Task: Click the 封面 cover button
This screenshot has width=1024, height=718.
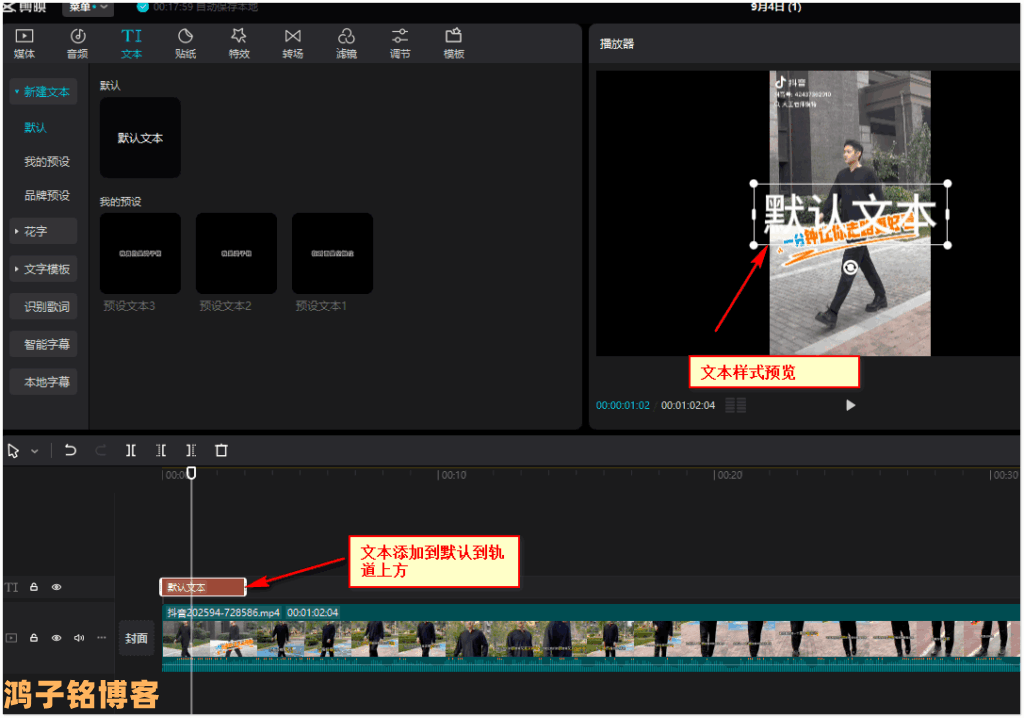Action: (136, 638)
